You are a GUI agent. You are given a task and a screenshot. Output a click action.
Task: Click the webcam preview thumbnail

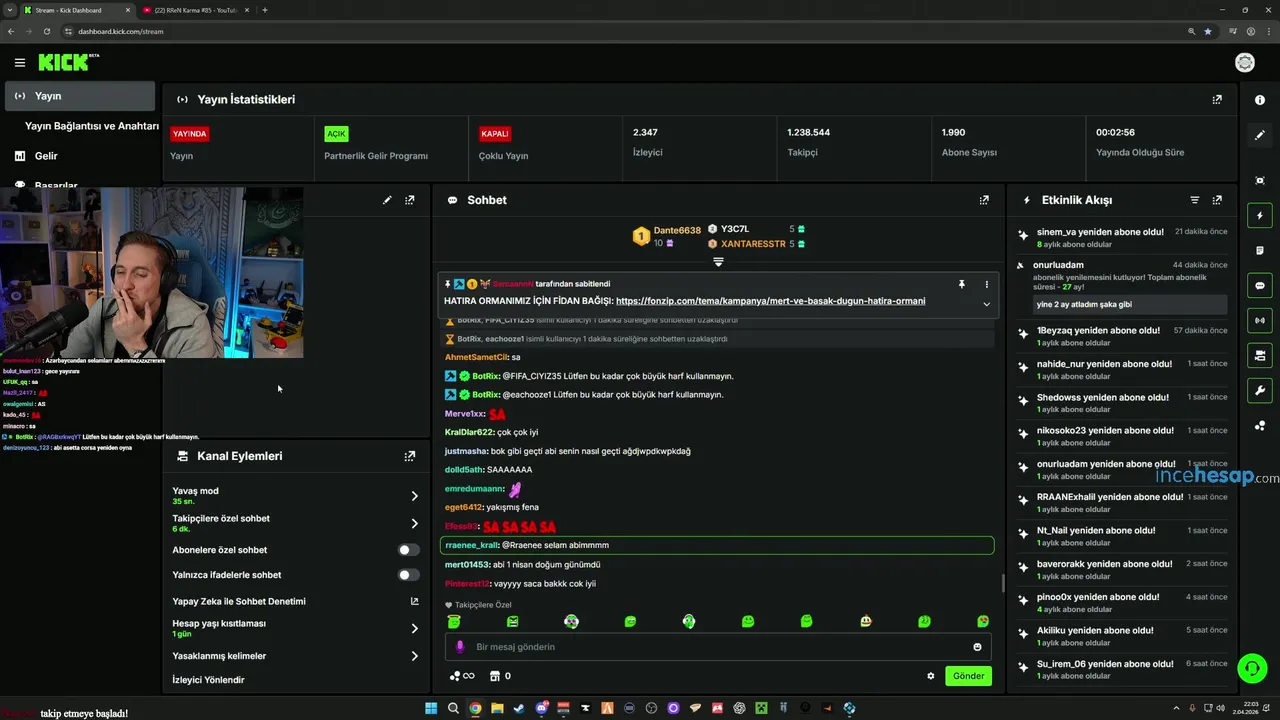tap(151, 272)
